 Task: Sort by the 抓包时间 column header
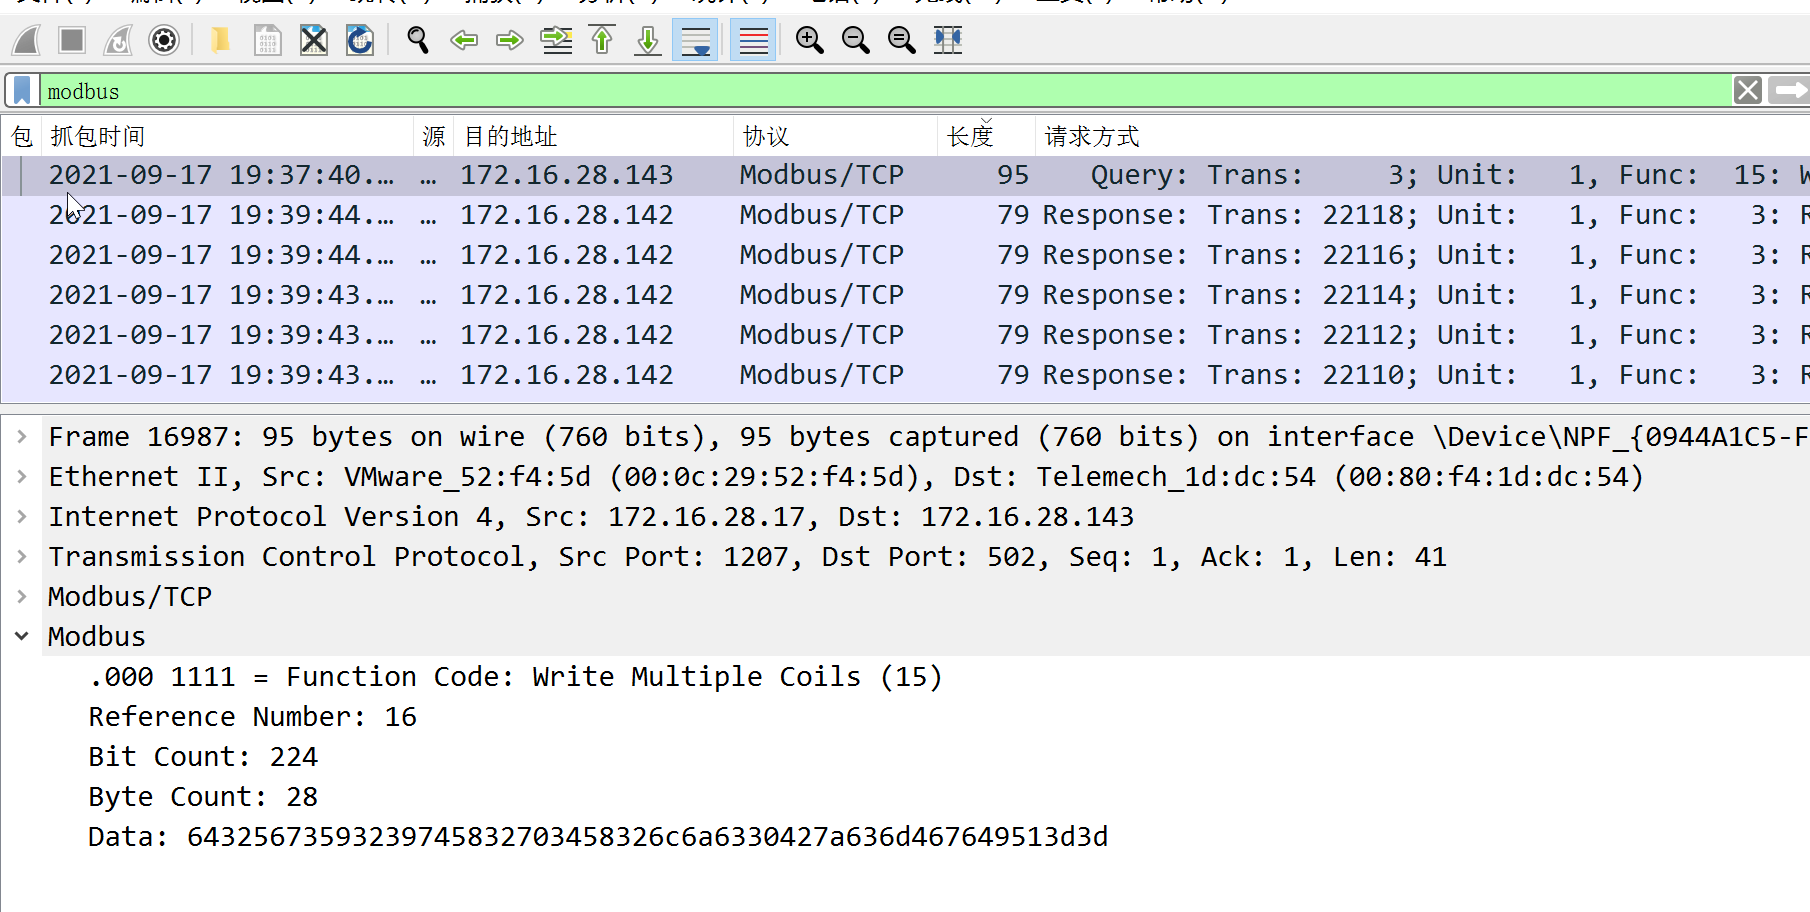(228, 136)
